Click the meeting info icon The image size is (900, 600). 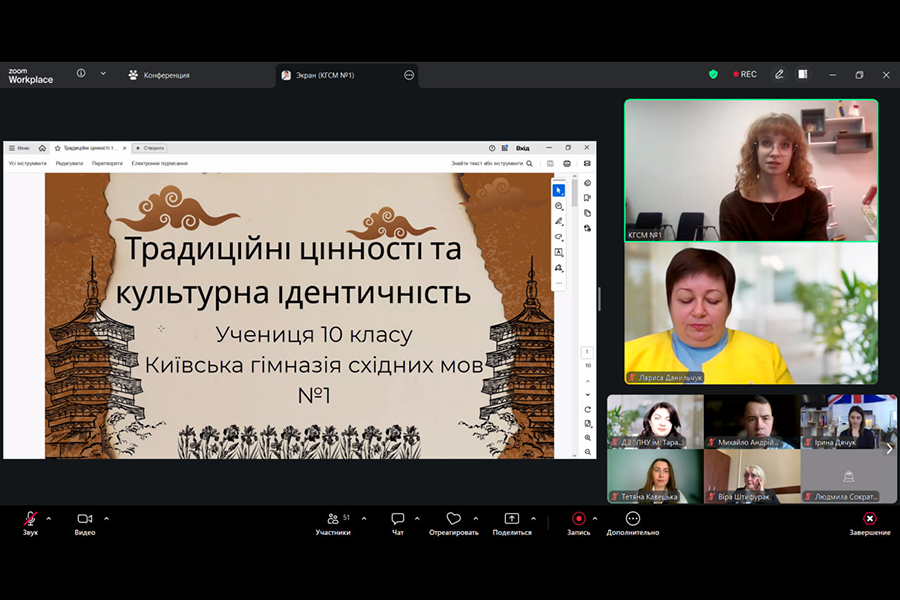point(81,73)
